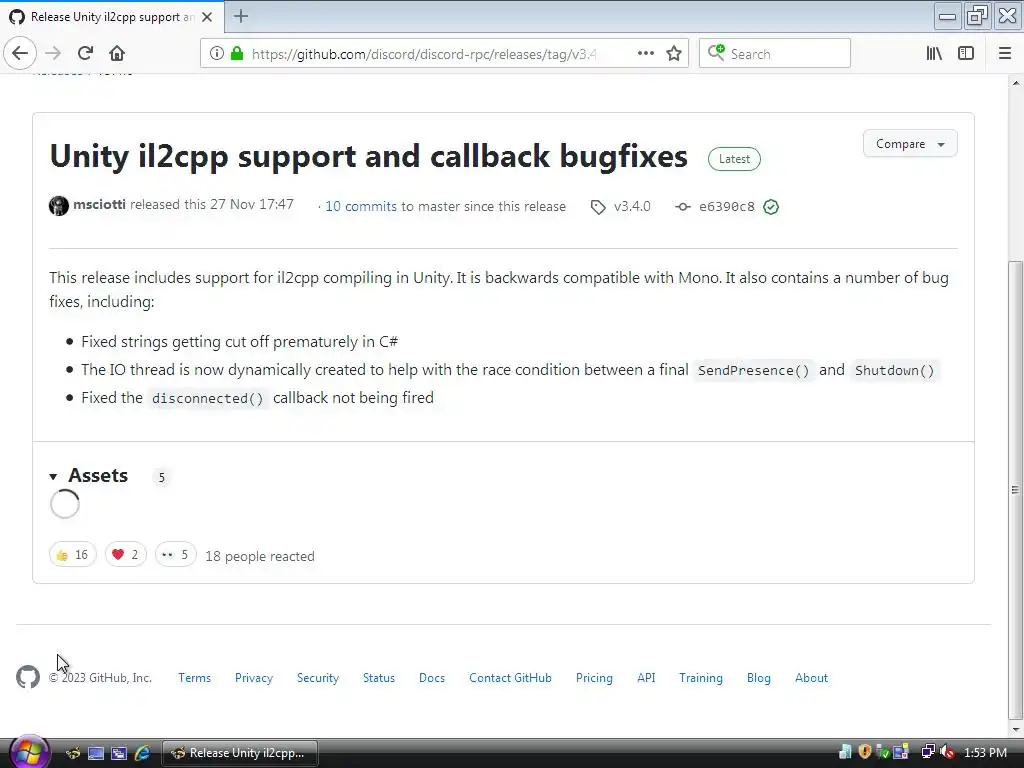Viewport: 1024px width, 768px height.
Task: Open a new browser tab
Action: [x=241, y=16]
